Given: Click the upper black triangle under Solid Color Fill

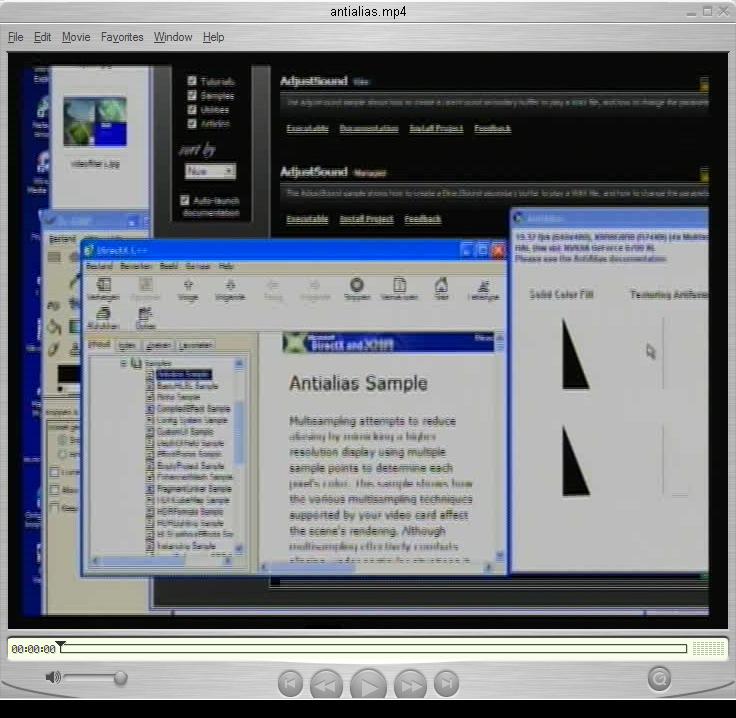Looking at the screenshot, I should click(575, 354).
